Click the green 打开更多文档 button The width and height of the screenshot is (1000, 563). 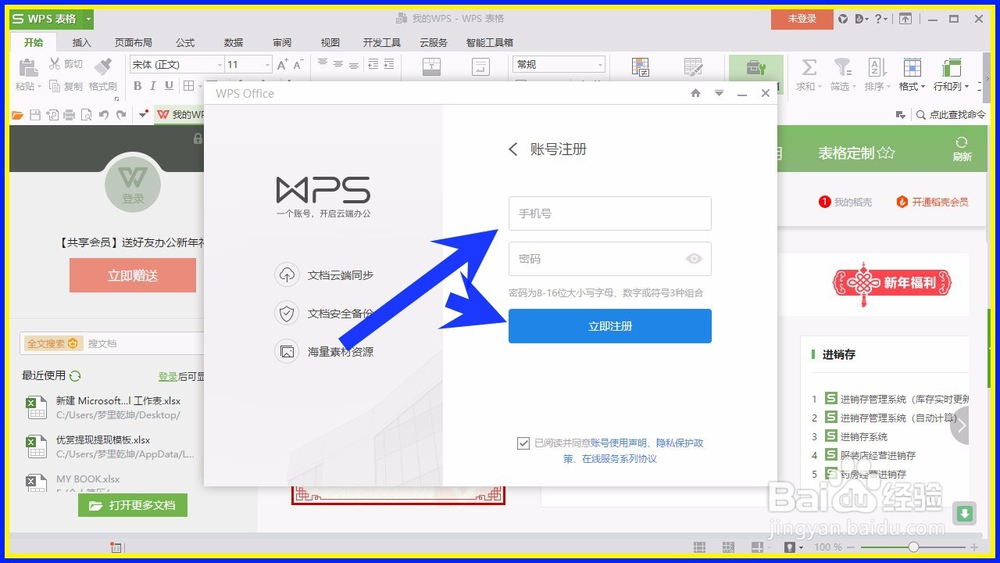tap(133, 505)
